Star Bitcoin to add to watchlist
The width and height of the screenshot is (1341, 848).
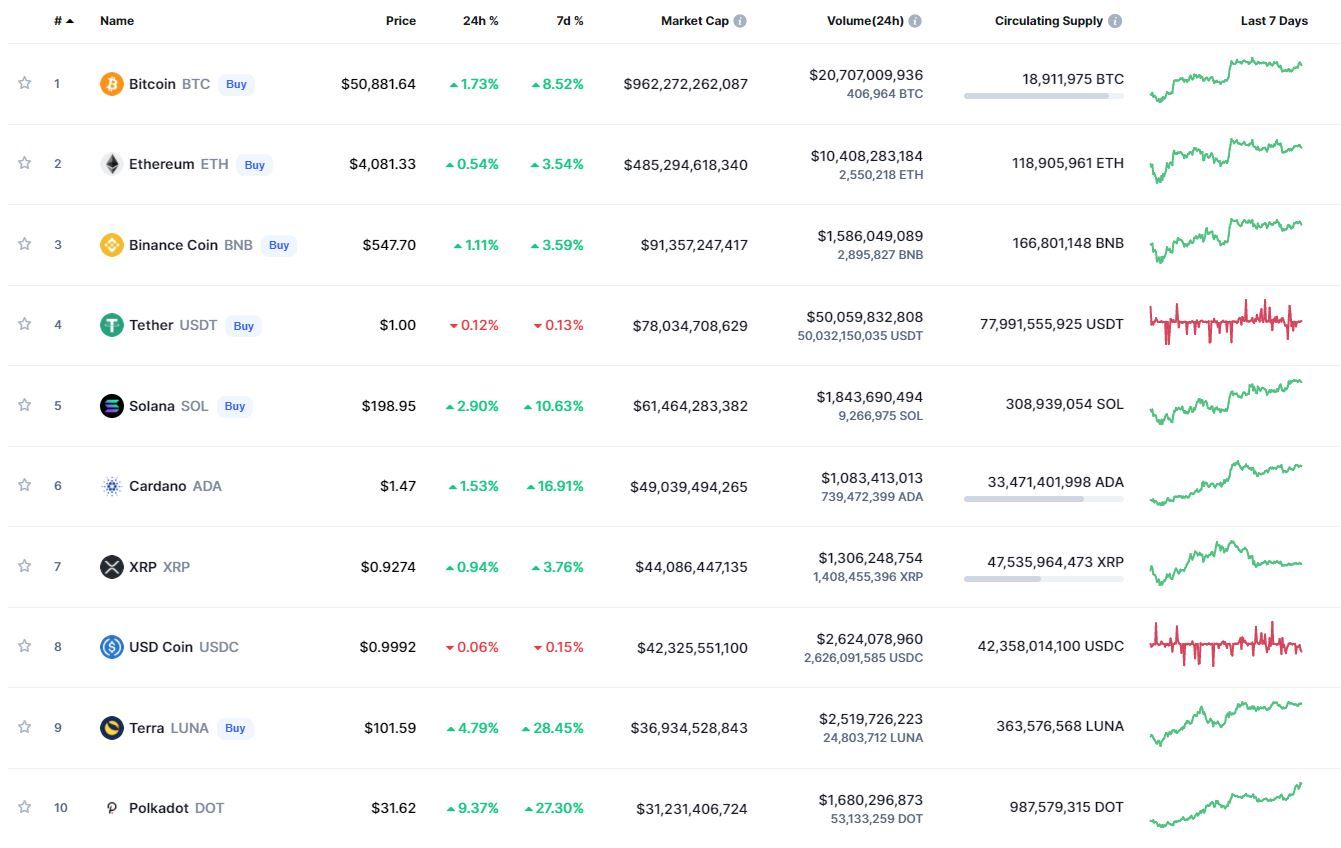click(x=24, y=83)
